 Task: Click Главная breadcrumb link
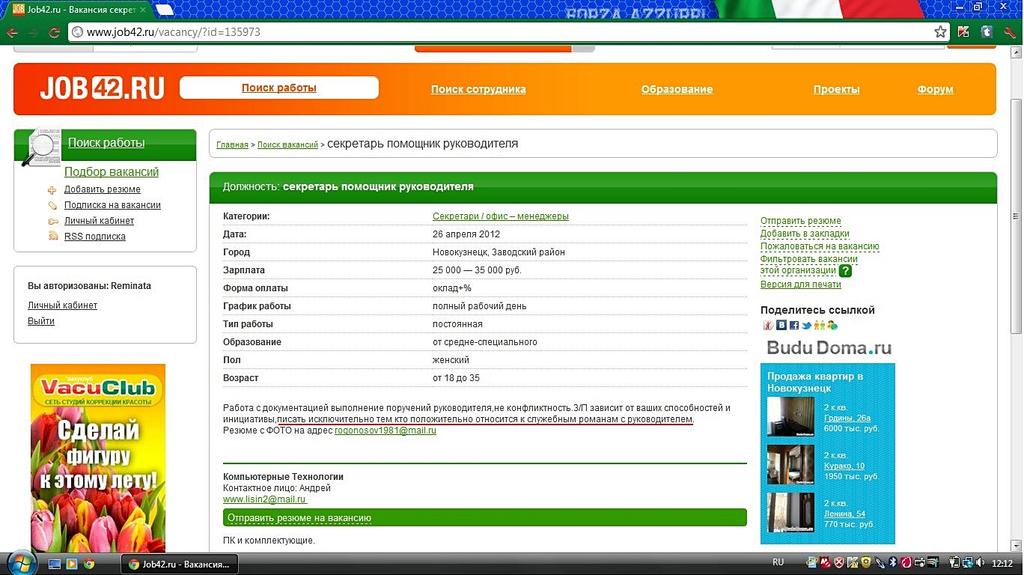232,145
